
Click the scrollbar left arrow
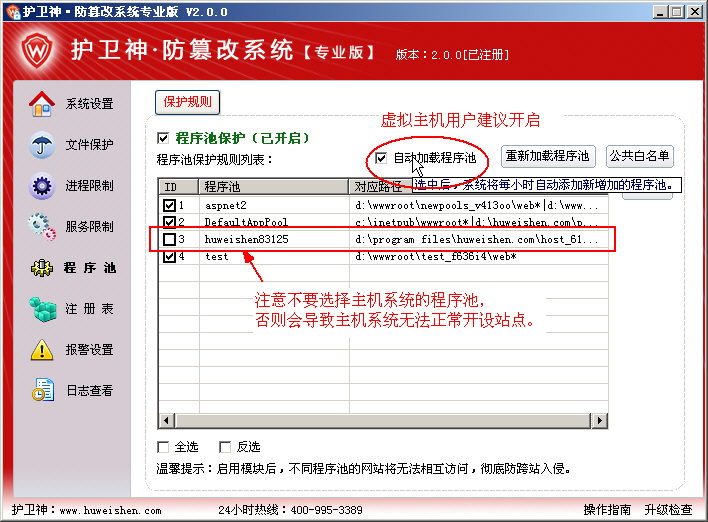coord(166,420)
